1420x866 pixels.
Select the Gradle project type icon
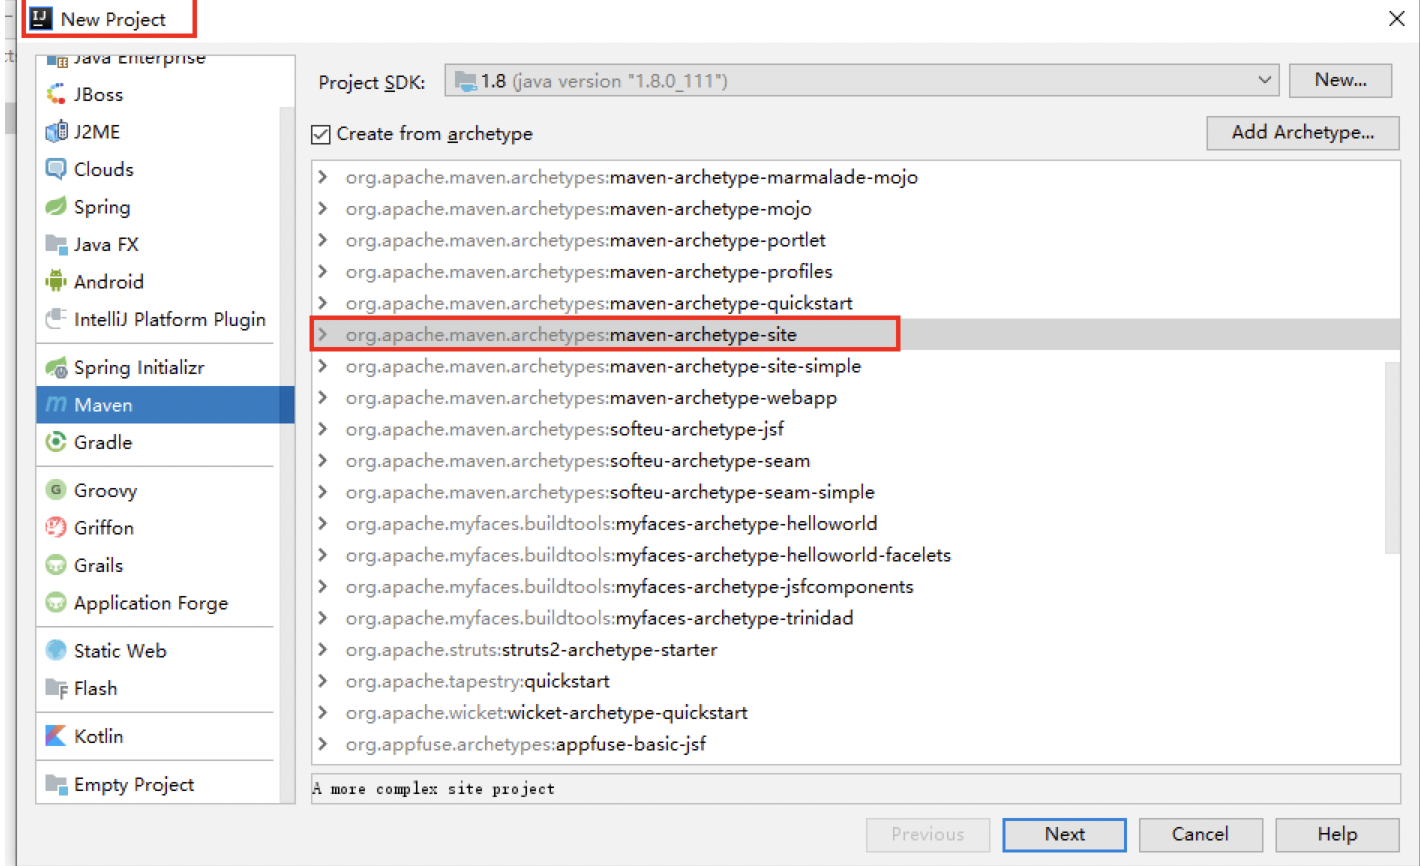click(56, 442)
